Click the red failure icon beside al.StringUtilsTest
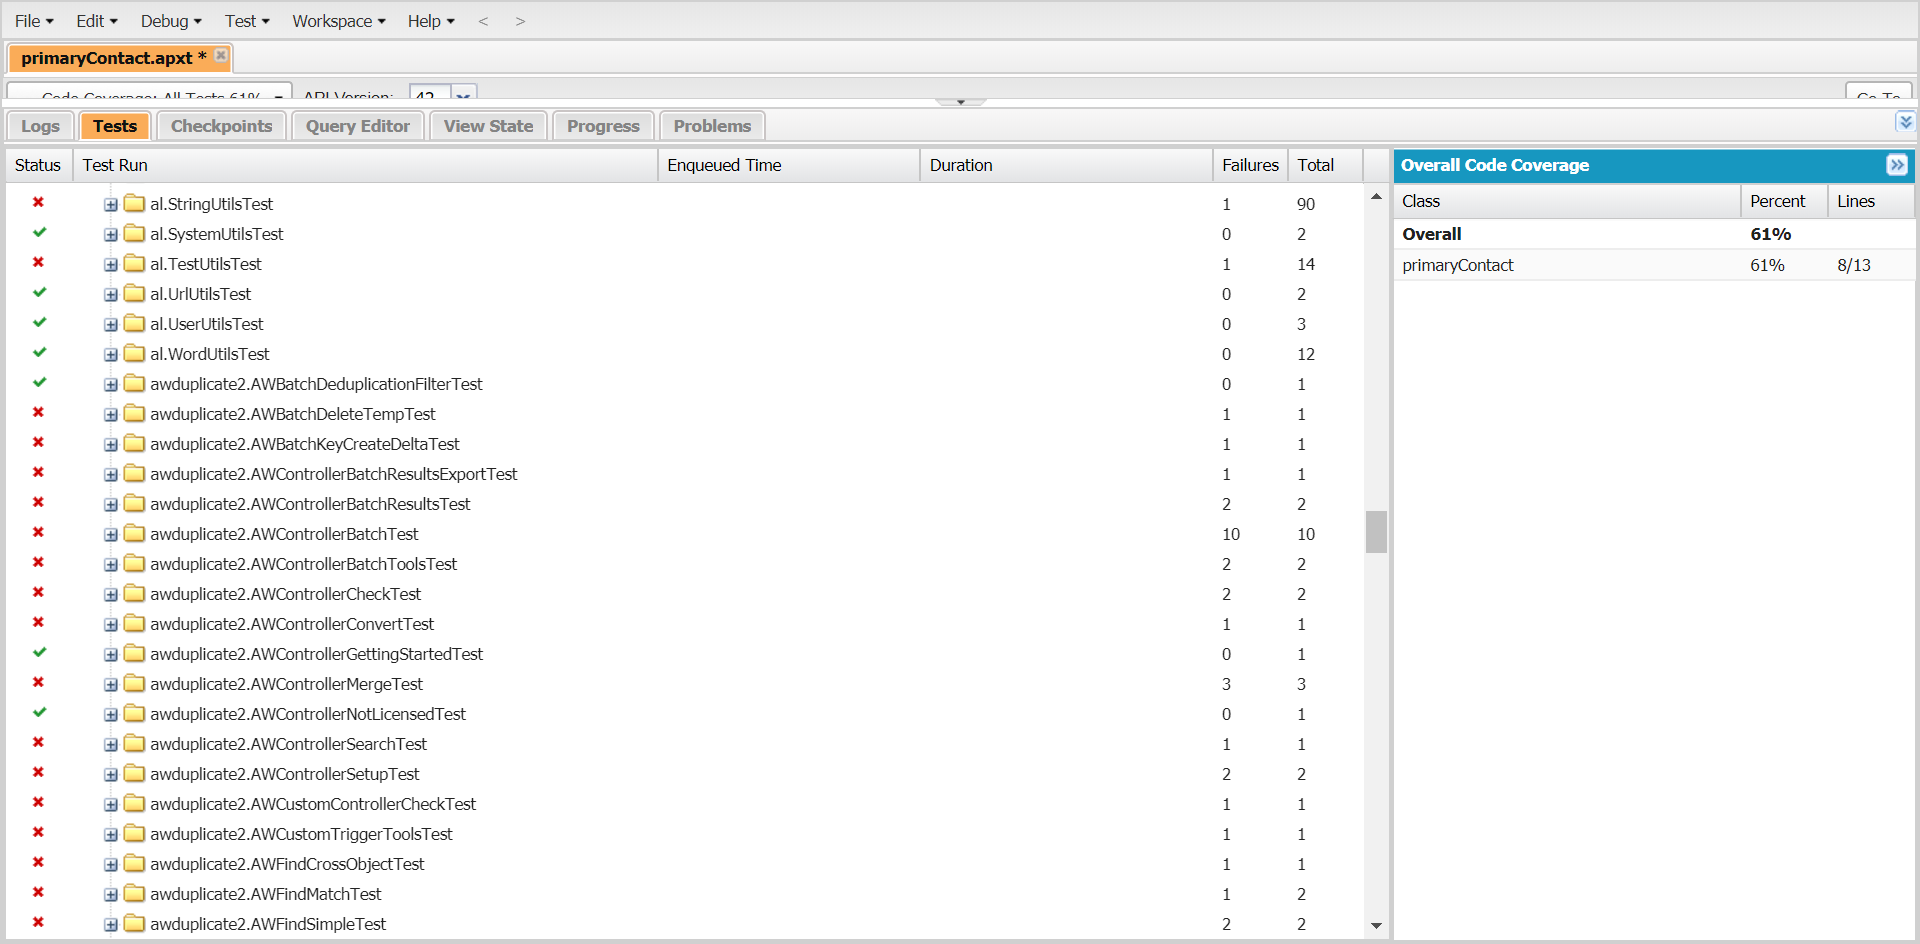 point(38,203)
